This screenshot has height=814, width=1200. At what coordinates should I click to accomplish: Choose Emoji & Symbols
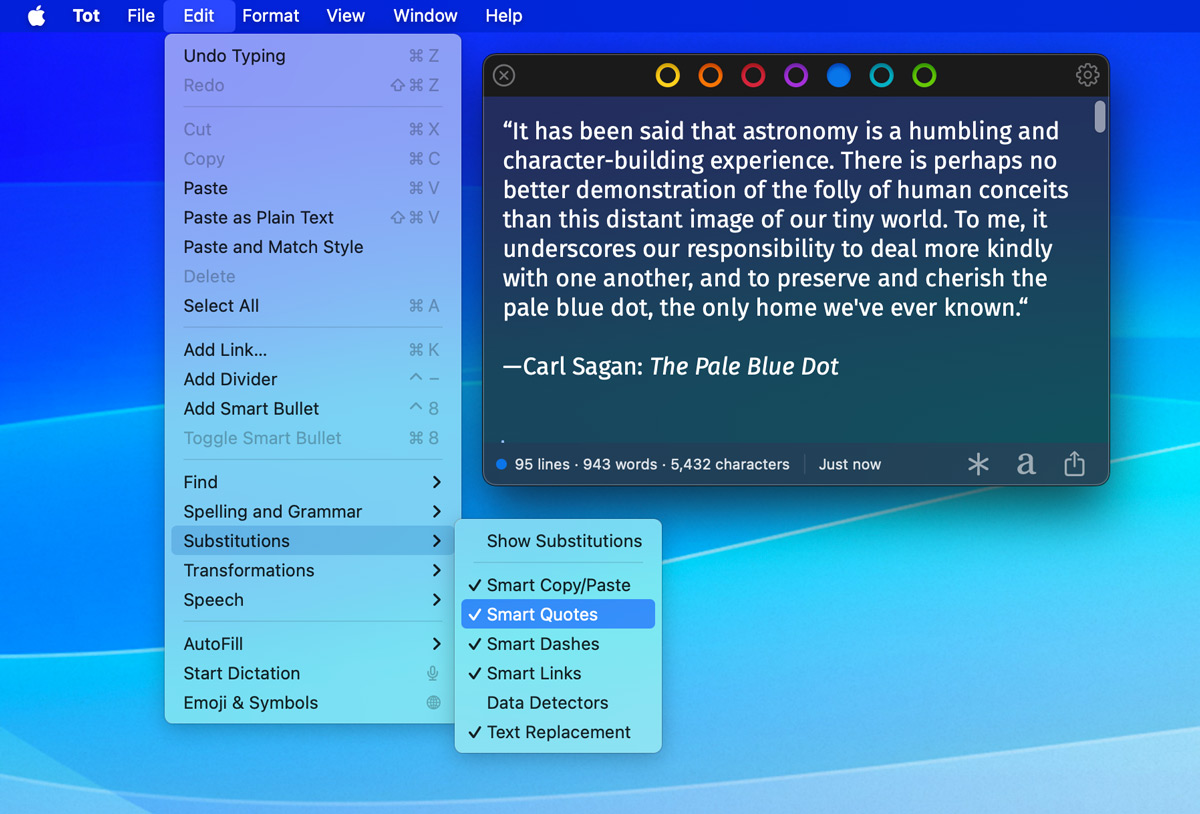click(312, 703)
